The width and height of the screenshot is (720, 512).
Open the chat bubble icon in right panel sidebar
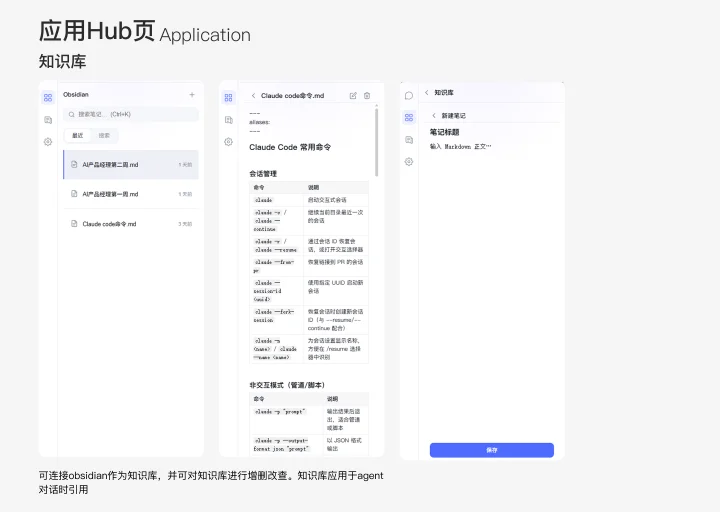pyautogui.click(x=409, y=96)
